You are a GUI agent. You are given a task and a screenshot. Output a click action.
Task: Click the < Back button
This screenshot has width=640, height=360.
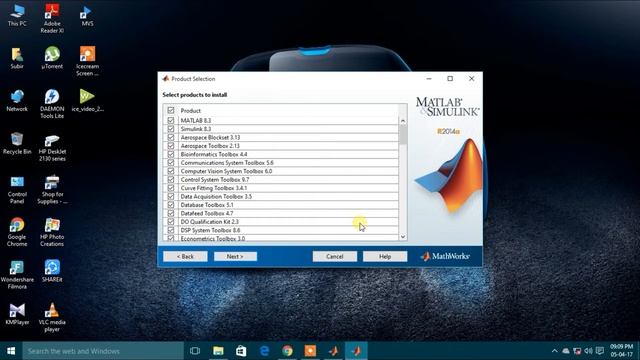(x=185, y=256)
